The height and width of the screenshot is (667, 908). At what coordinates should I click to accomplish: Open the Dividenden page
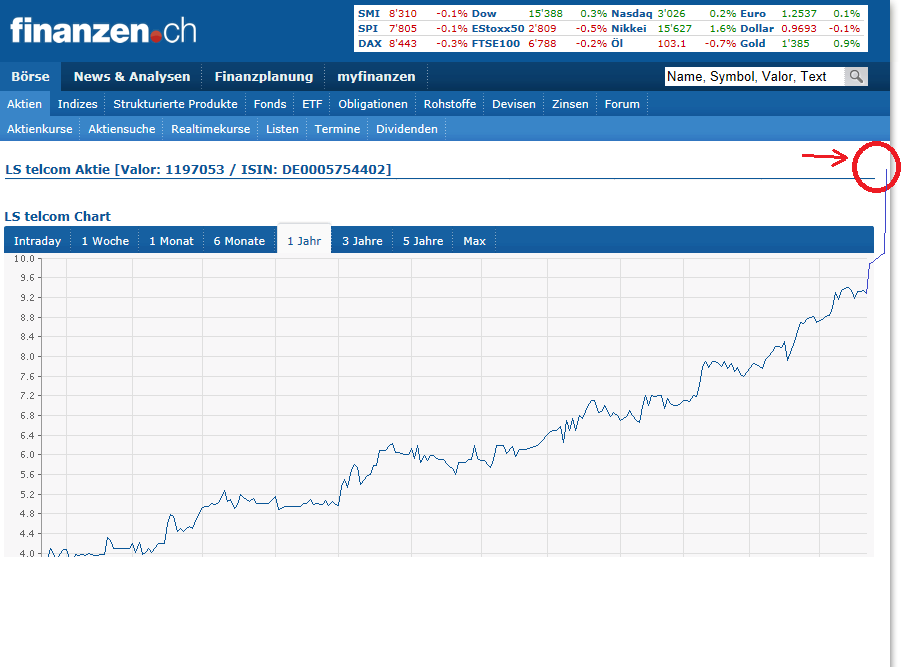[406, 129]
